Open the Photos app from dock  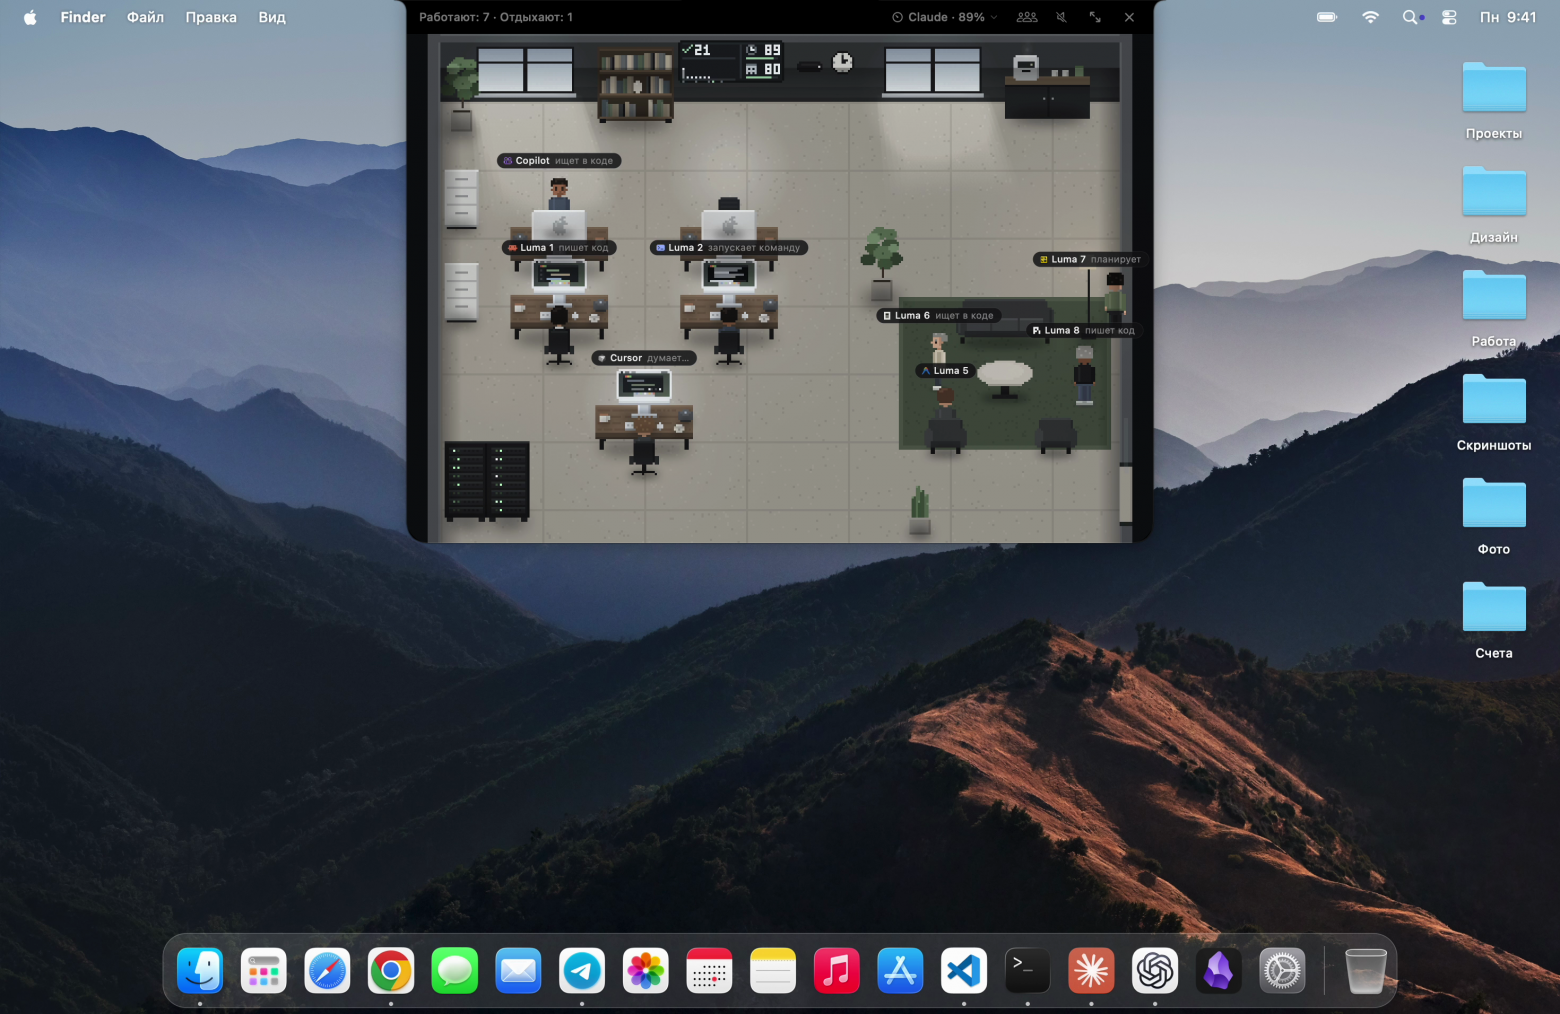[646, 970]
